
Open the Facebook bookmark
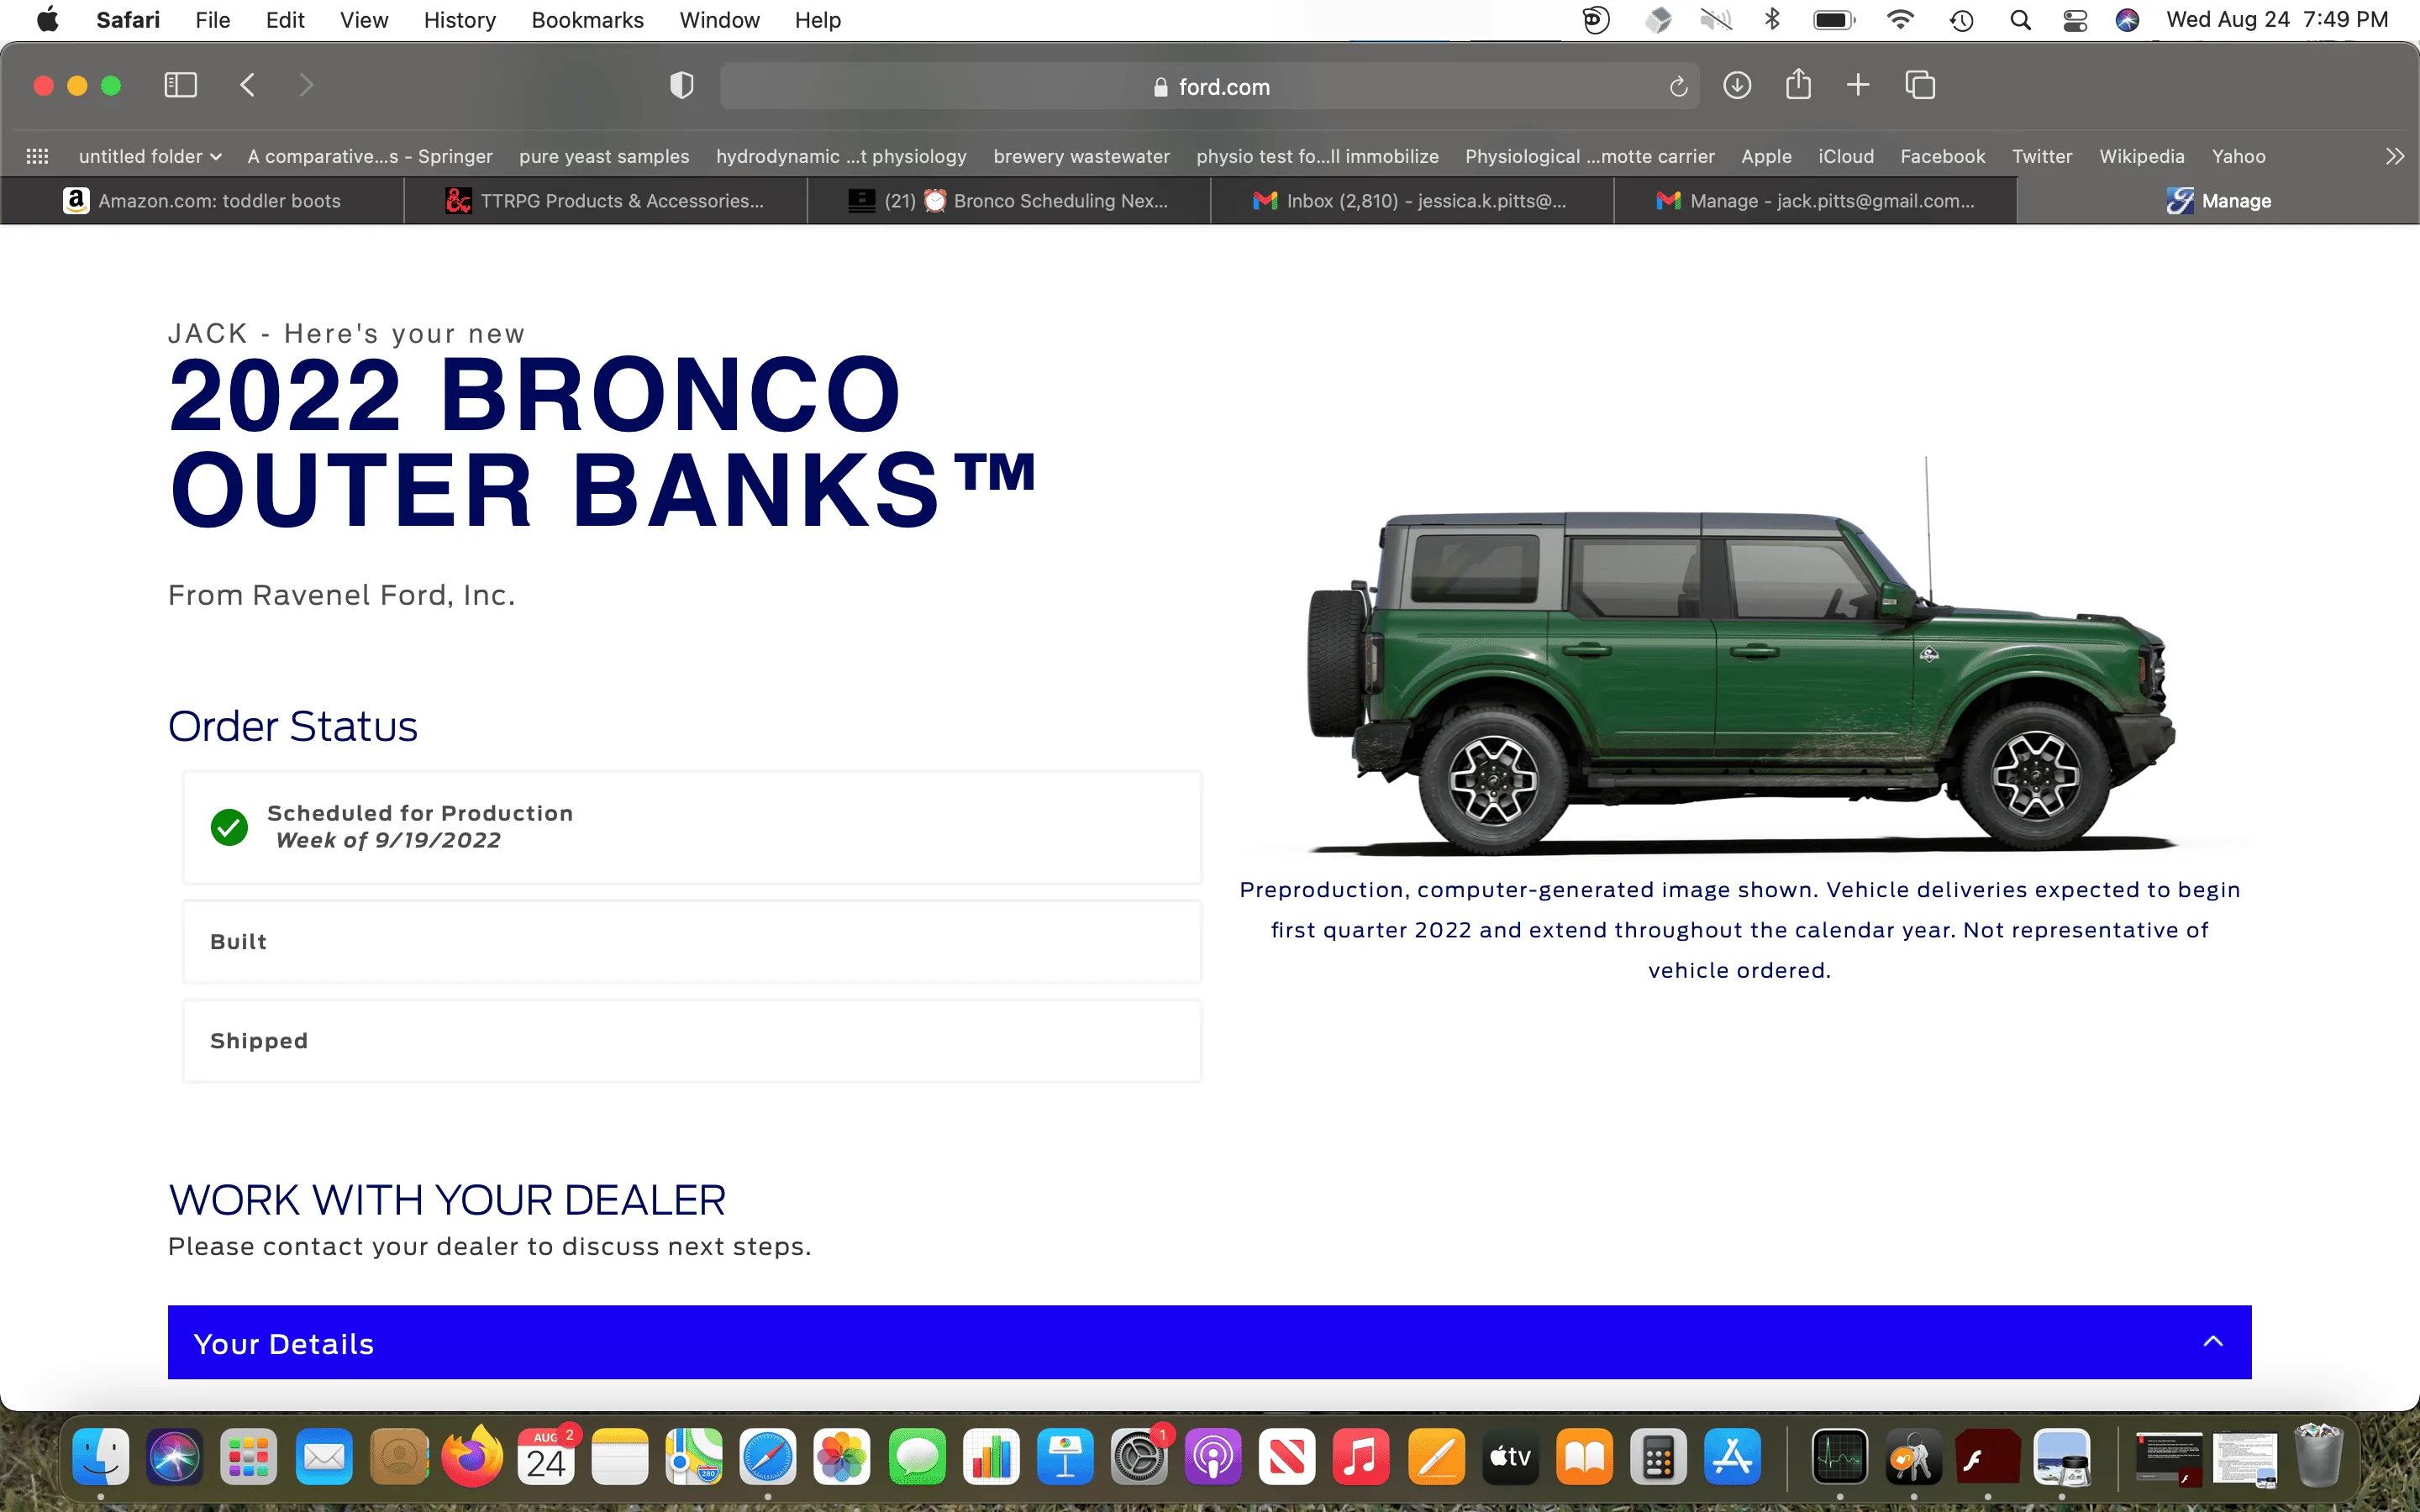1942,156
